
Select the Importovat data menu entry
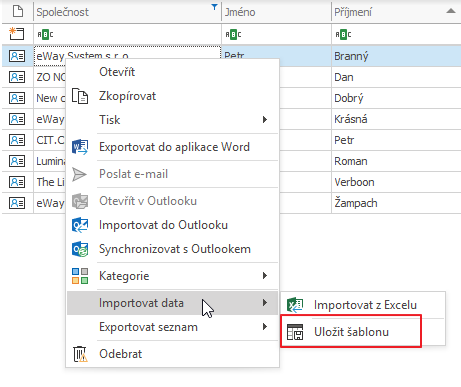pyautogui.click(x=172, y=303)
